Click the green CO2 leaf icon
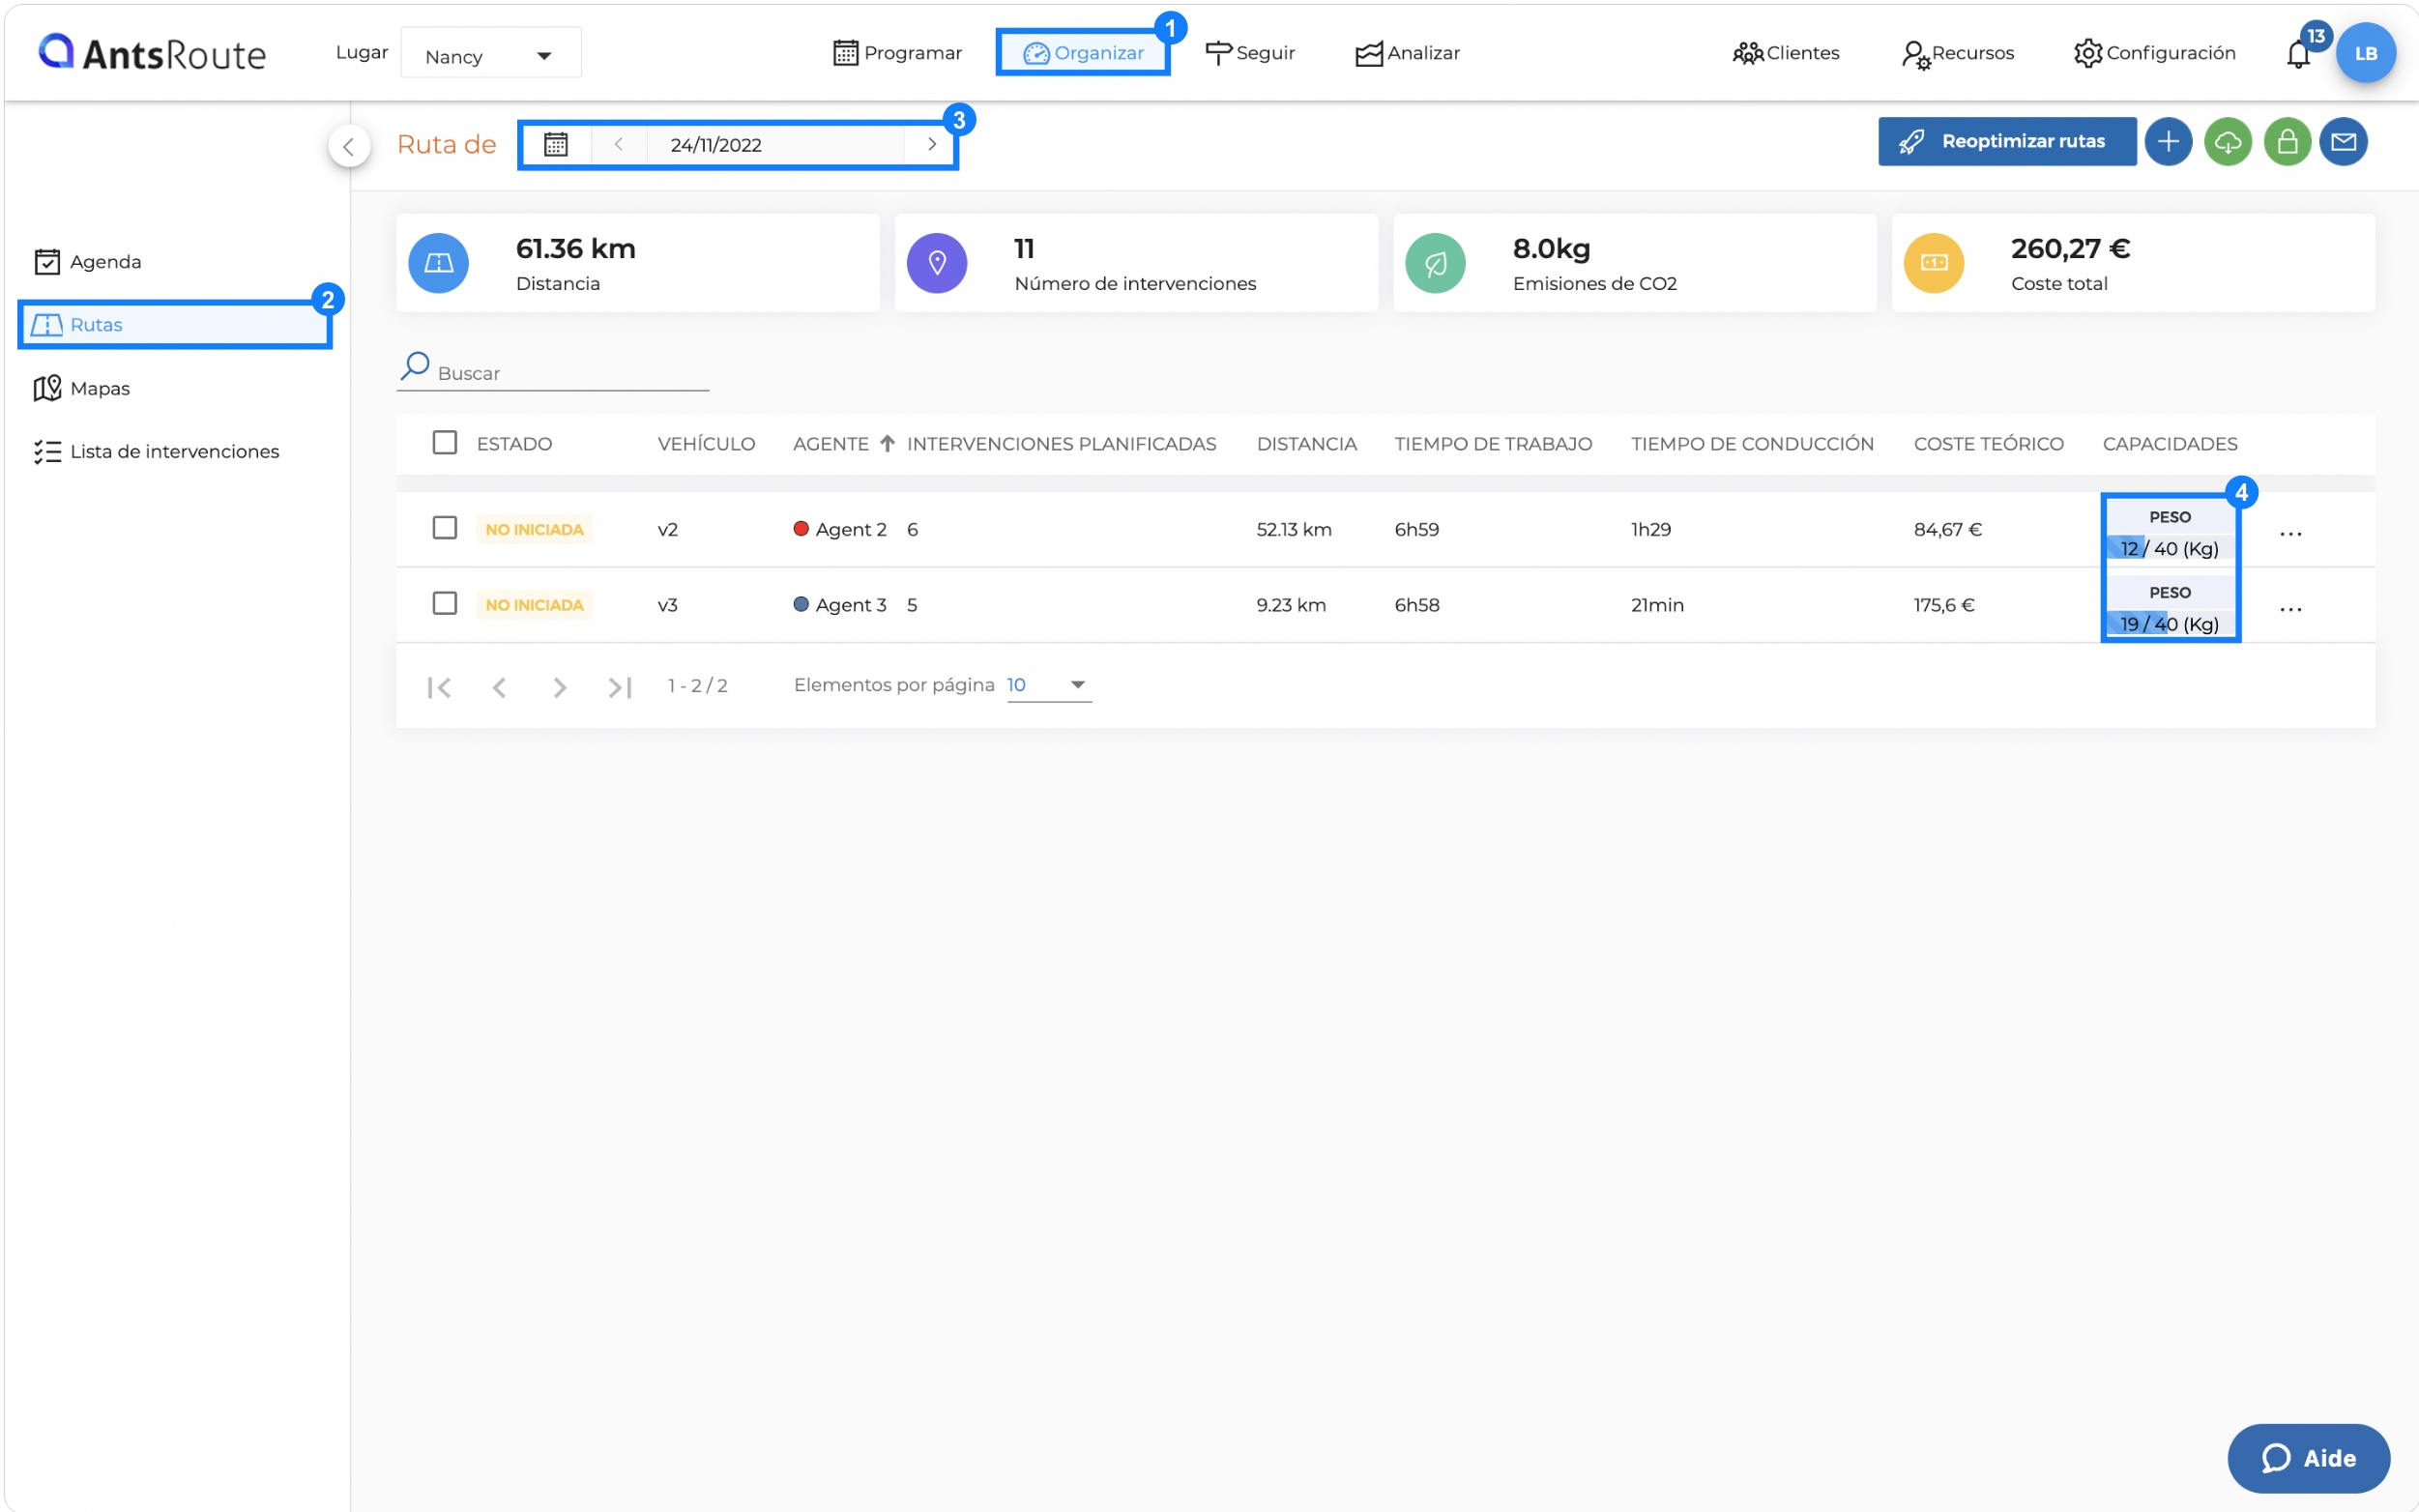 1434,263
